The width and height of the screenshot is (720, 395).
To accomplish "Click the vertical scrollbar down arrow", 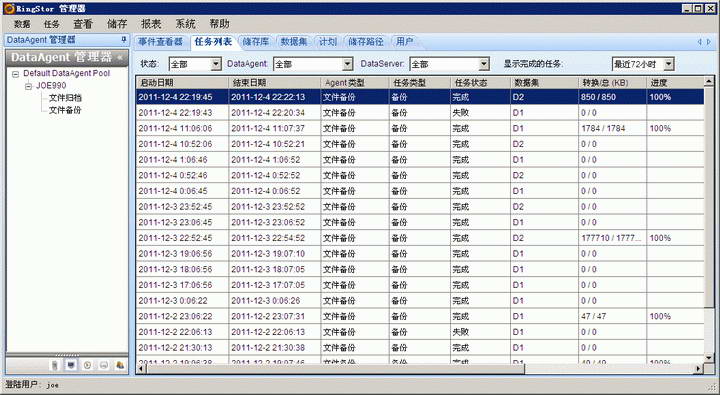I will click(x=709, y=357).
